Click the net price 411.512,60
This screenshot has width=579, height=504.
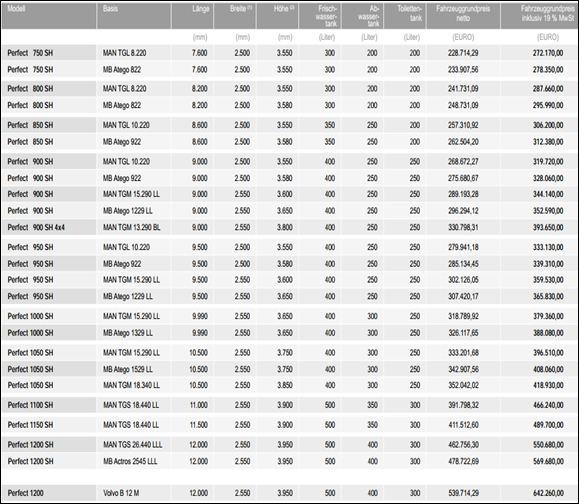tap(463, 425)
